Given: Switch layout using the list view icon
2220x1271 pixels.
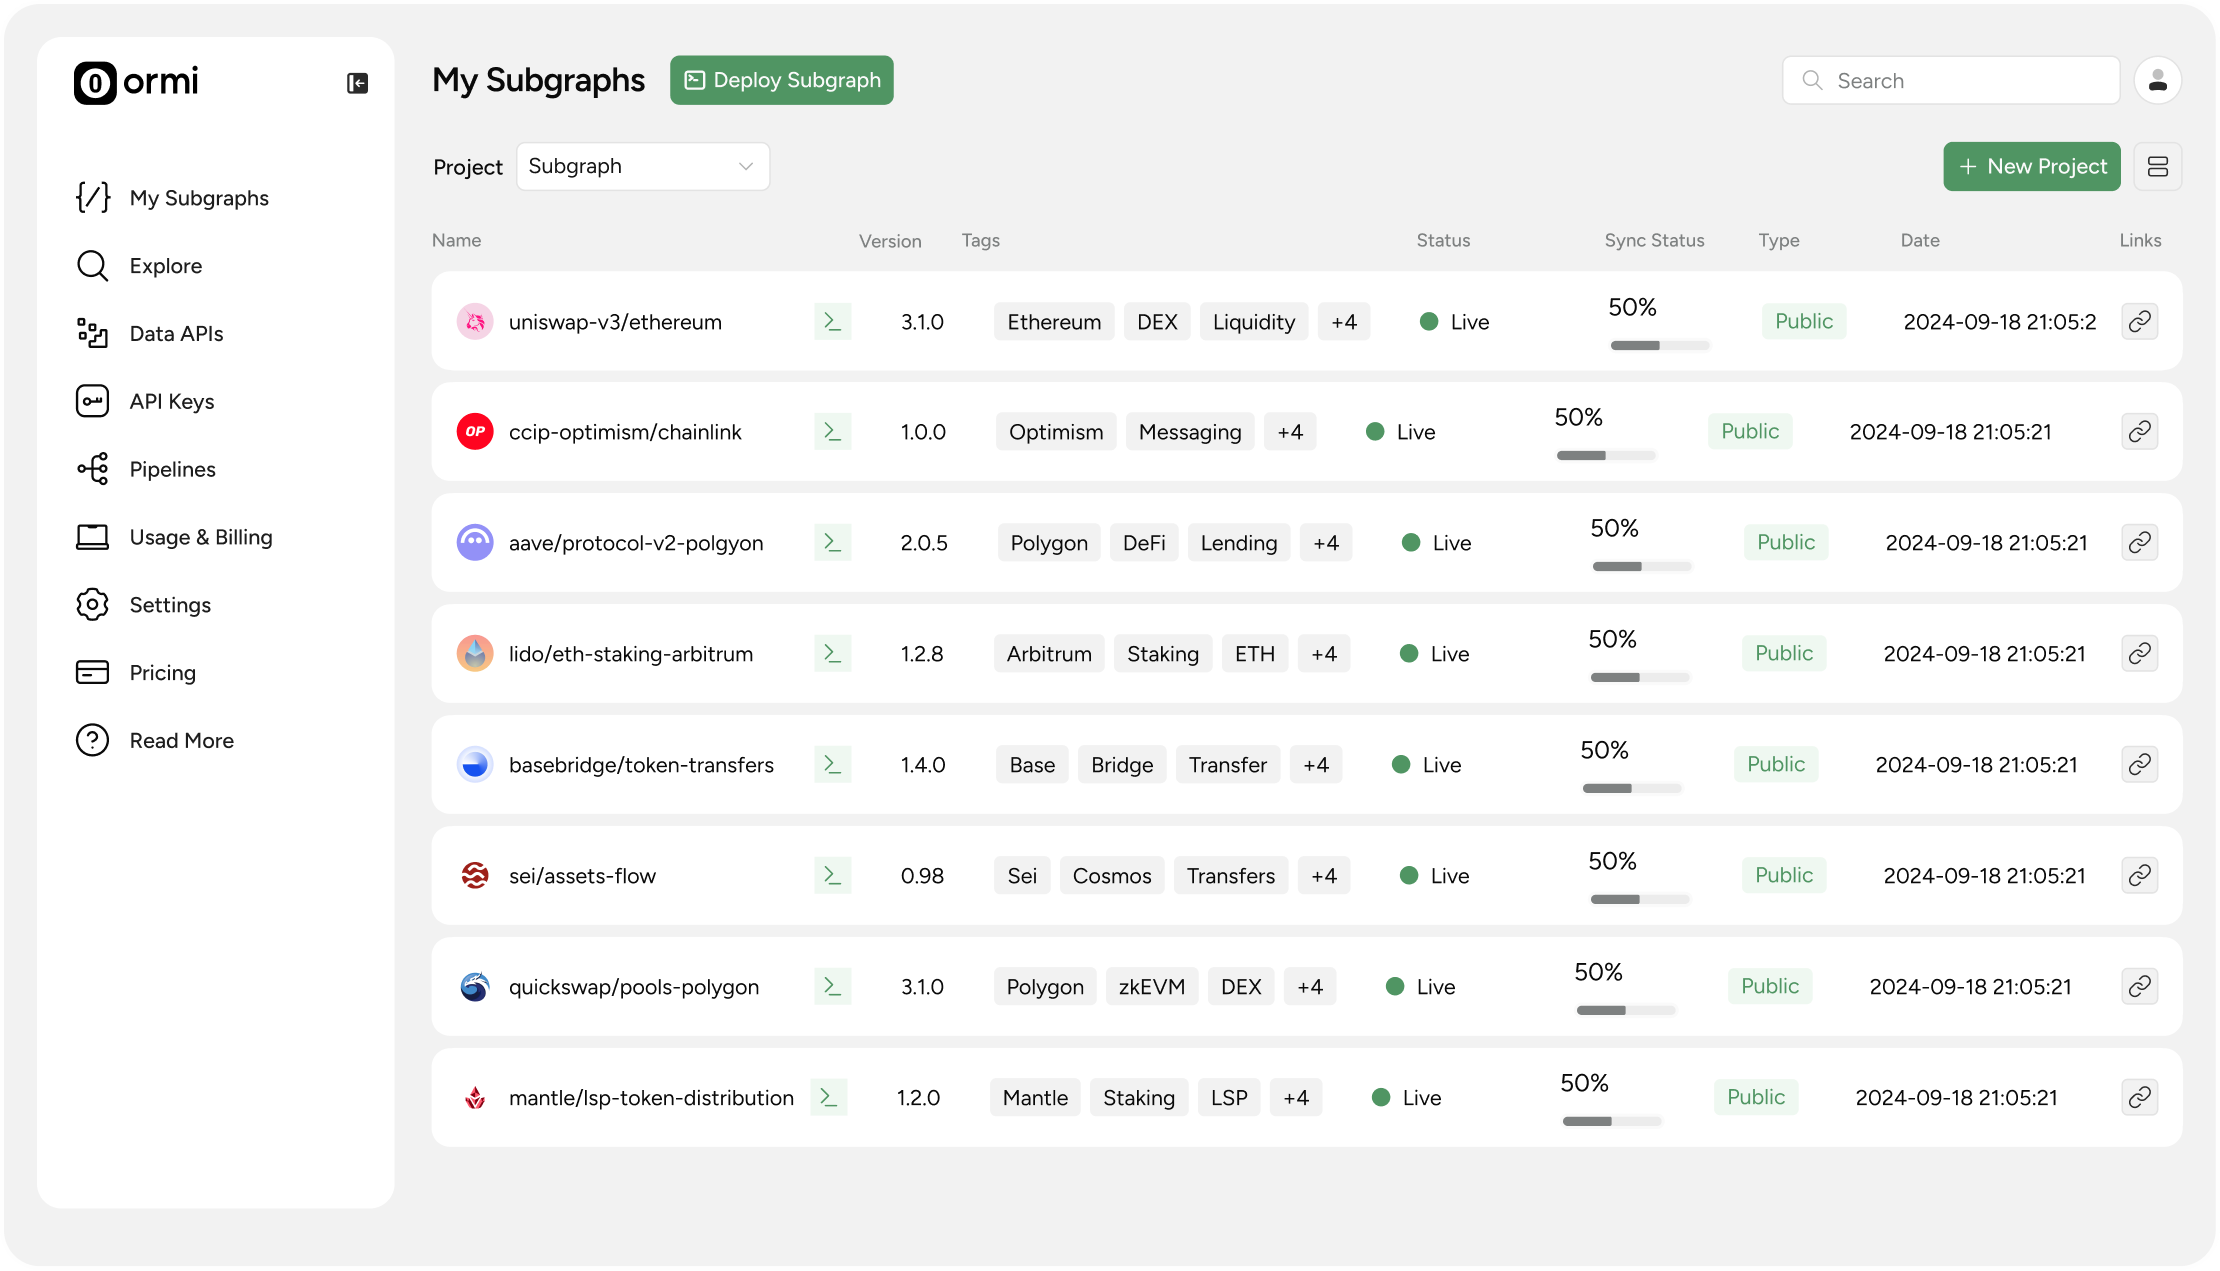Looking at the screenshot, I should coord(2157,166).
